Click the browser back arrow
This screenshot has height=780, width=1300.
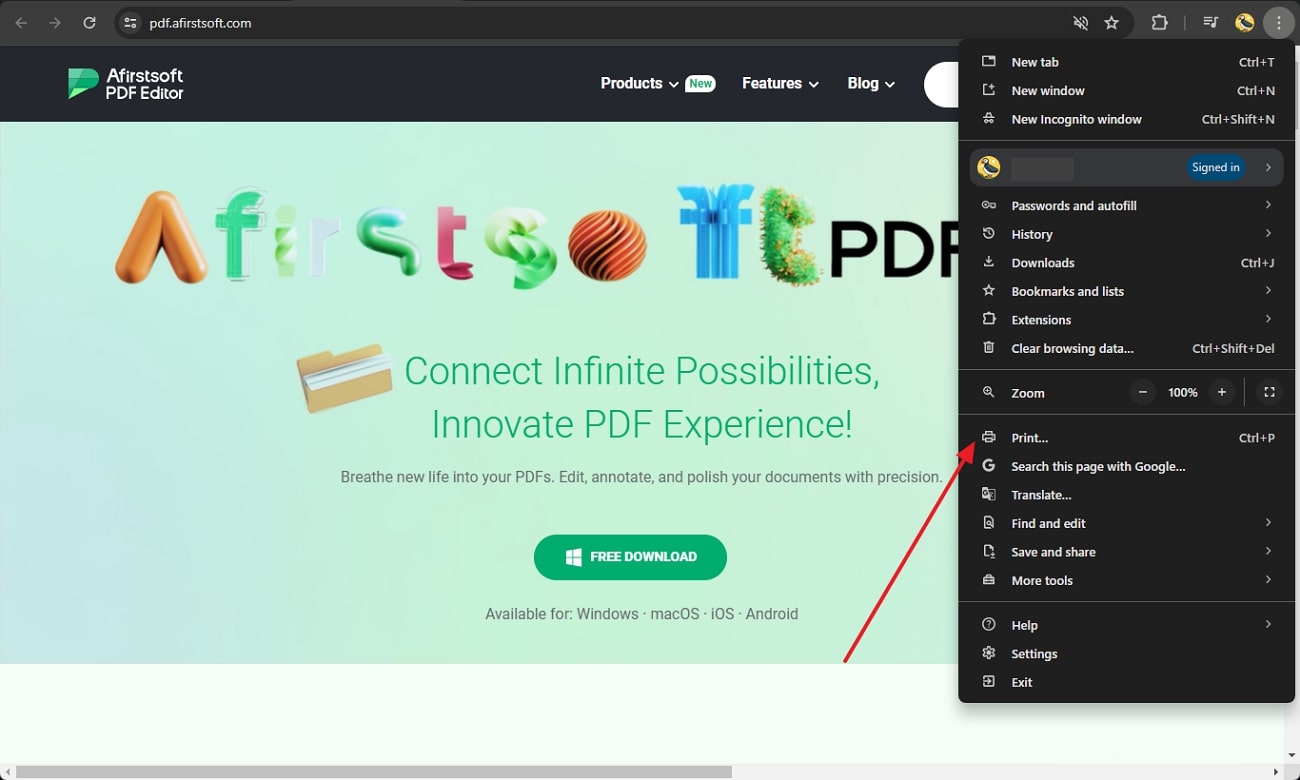(21, 22)
